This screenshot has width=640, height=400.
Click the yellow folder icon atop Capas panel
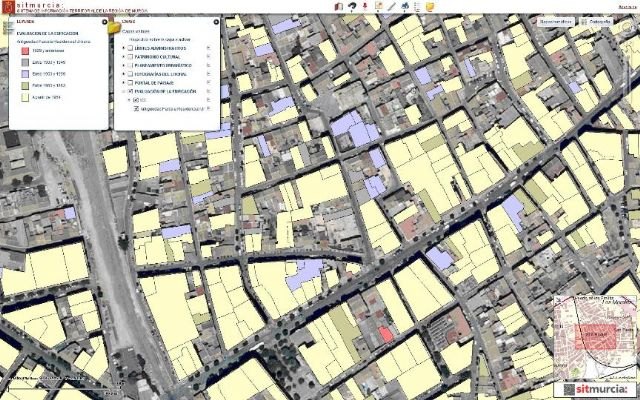pyautogui.click(x=114, y=28)
